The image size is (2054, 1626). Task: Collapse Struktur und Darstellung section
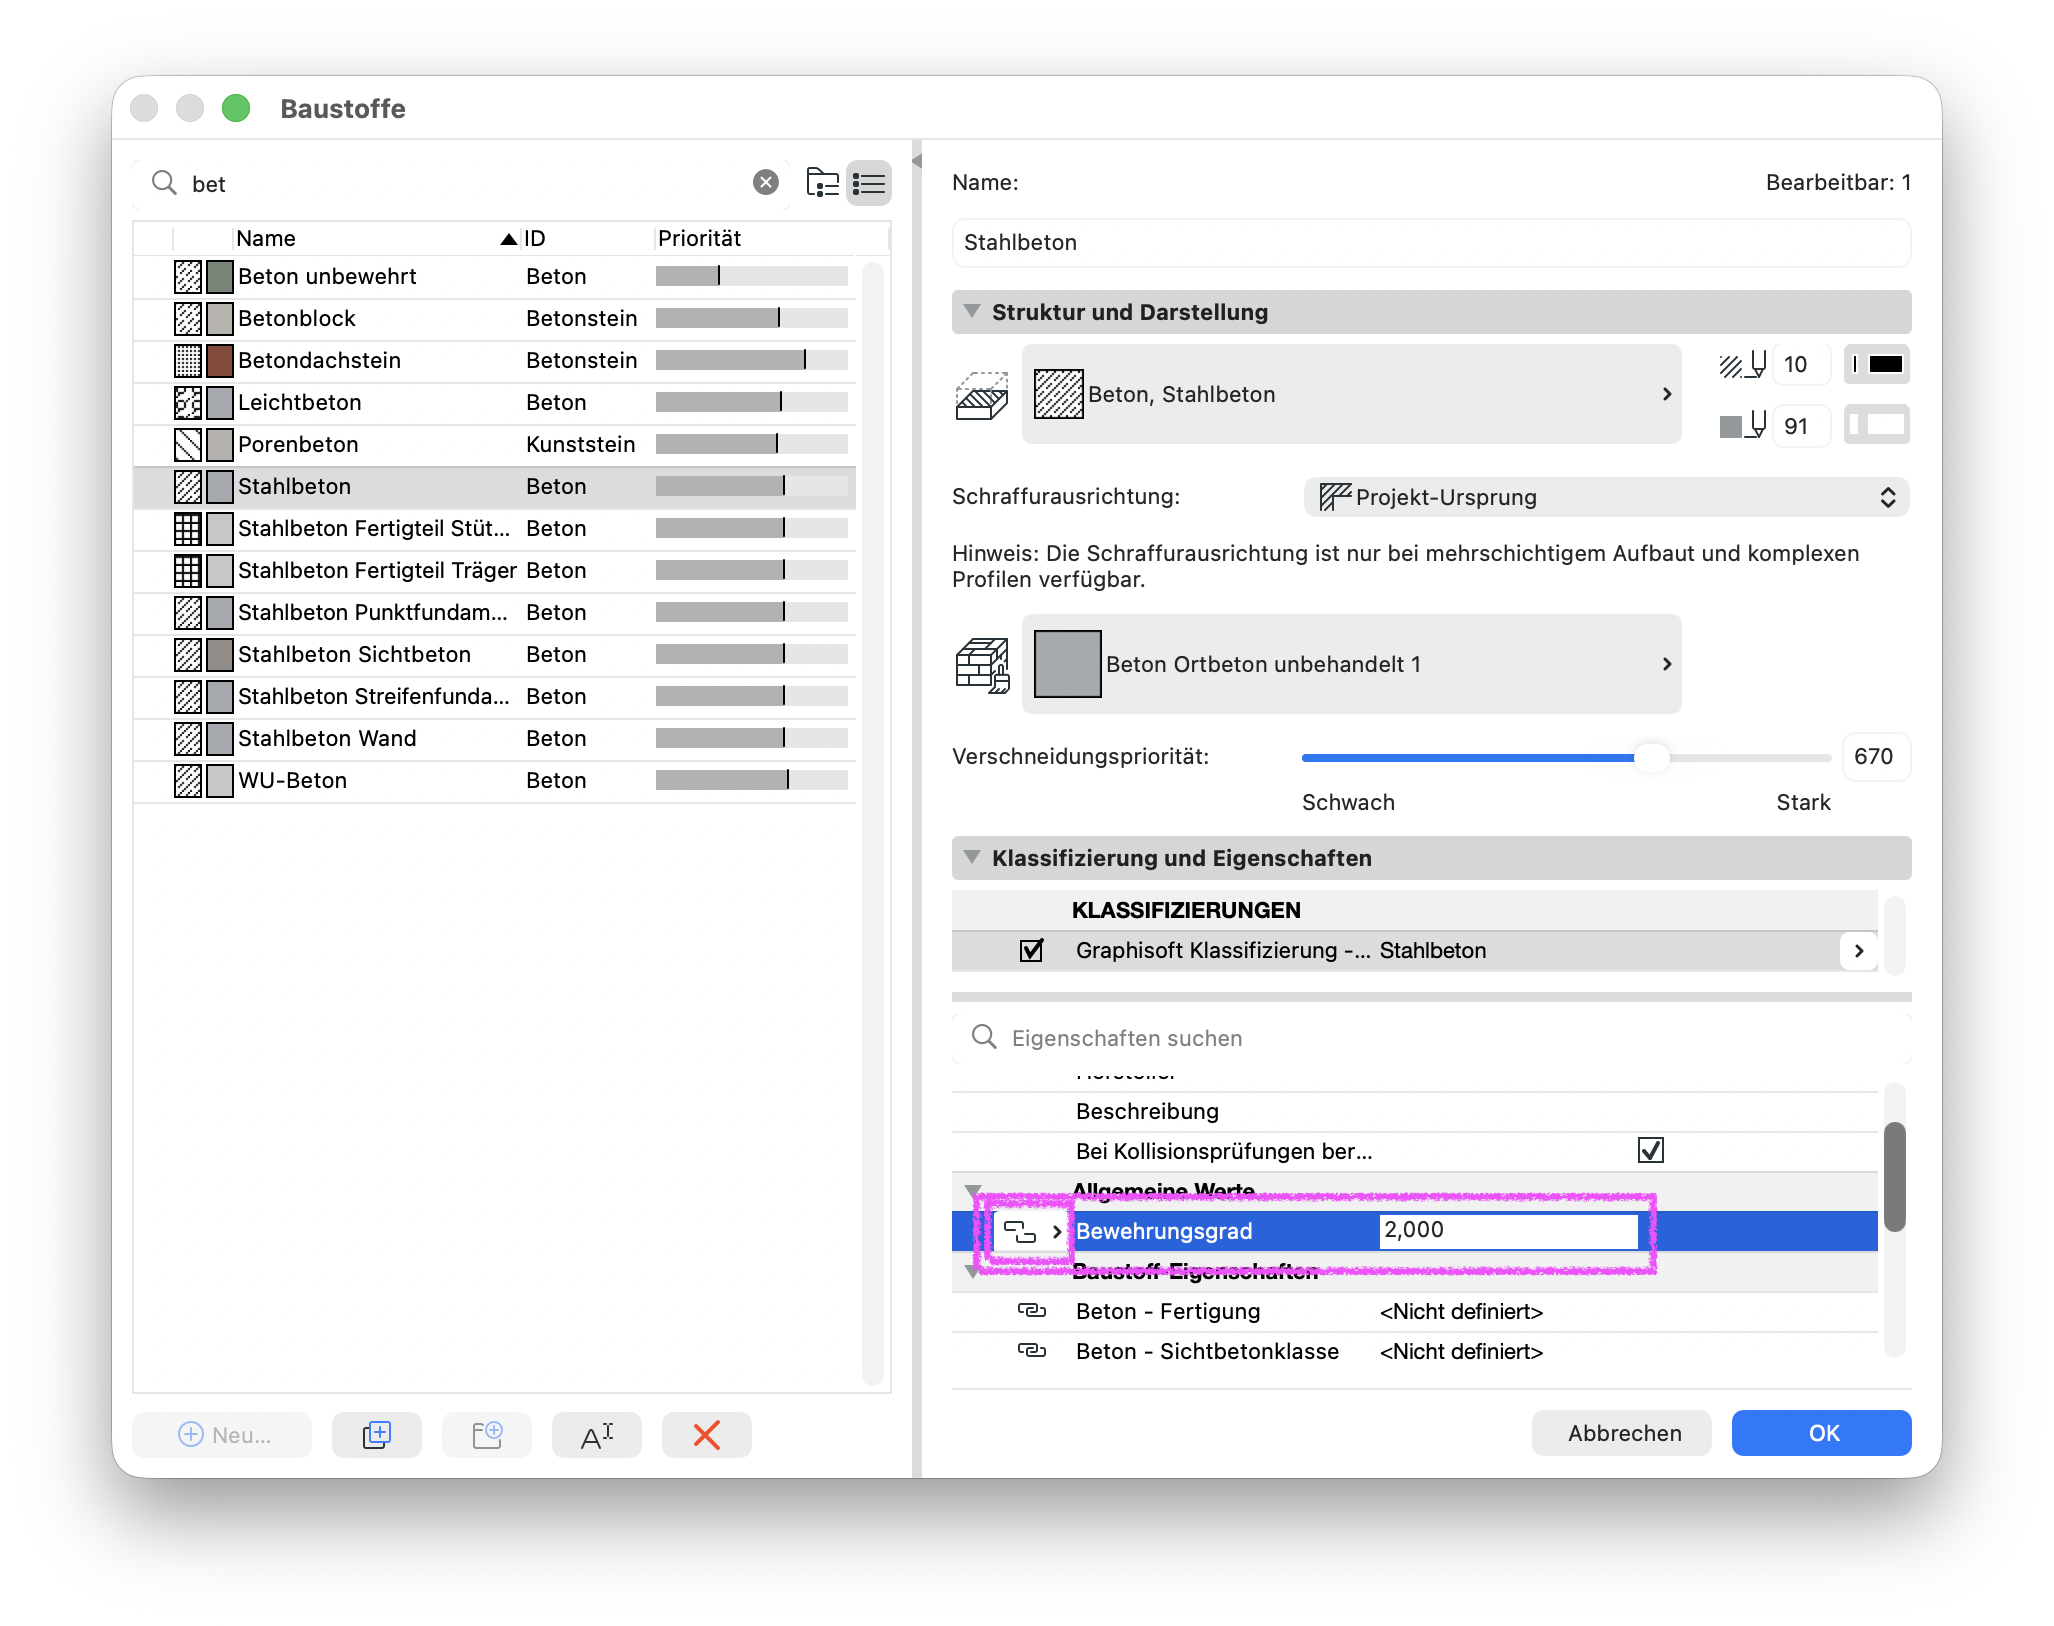[x=972, y=312]
